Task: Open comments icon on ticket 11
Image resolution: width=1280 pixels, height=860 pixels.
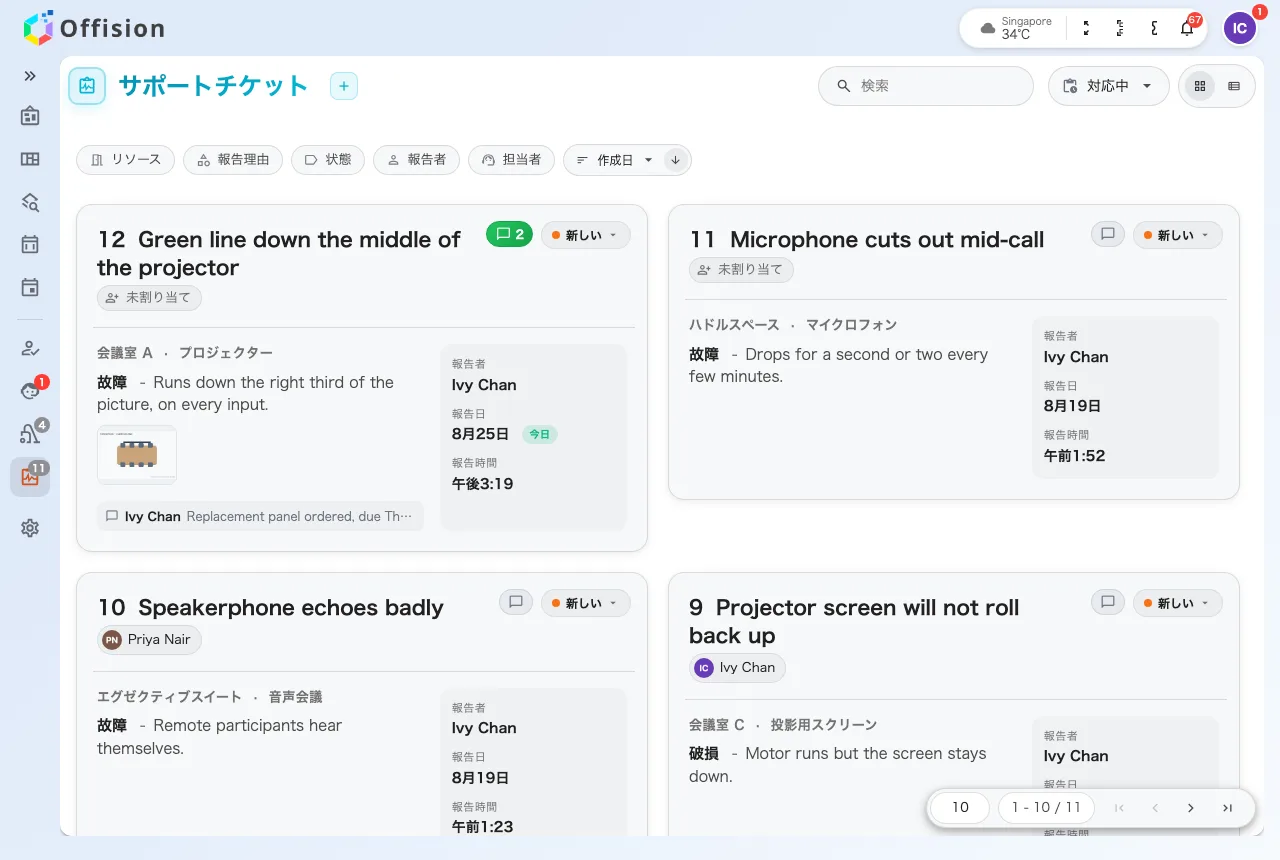Action: 1108,235
